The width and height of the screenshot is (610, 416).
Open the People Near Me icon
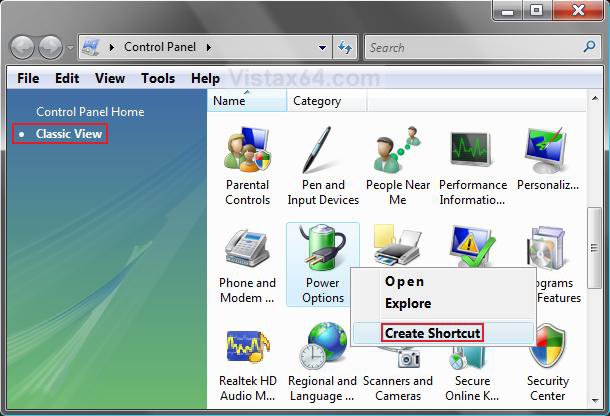(397, 149)
